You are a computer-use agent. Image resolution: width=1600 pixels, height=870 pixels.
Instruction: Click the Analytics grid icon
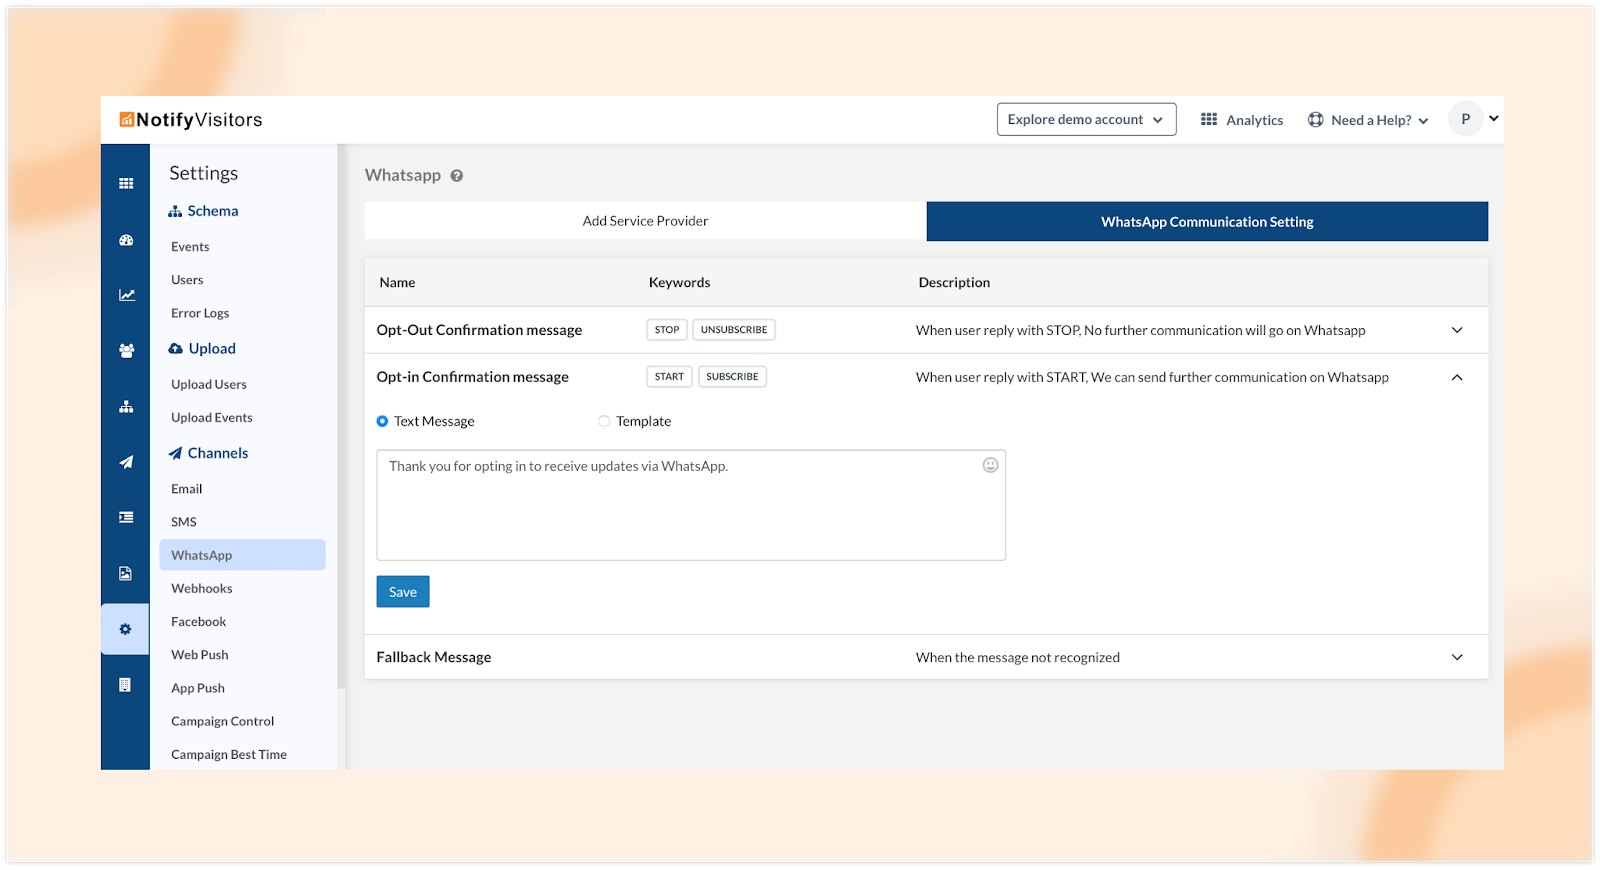pos(1209,119)
